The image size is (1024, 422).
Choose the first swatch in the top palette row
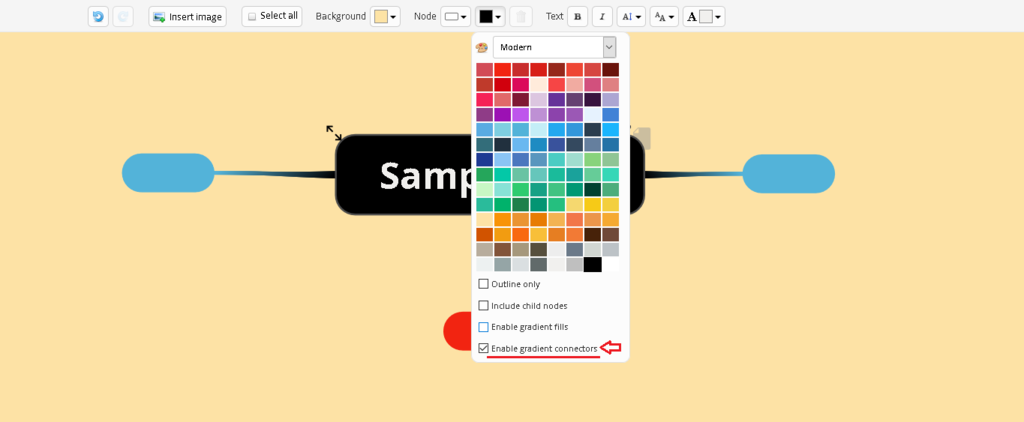pos(485,69)
